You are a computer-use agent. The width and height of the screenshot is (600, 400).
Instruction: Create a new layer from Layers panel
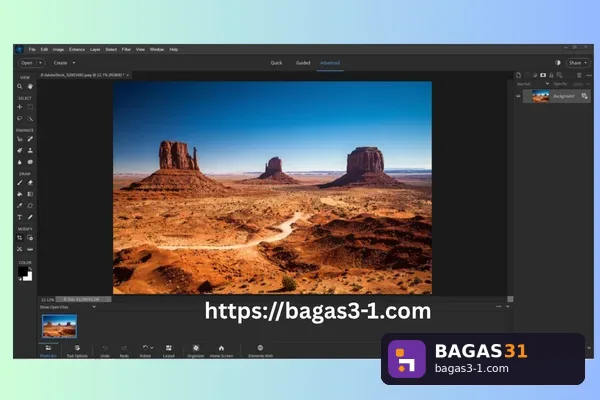click(x=518, y=75)
